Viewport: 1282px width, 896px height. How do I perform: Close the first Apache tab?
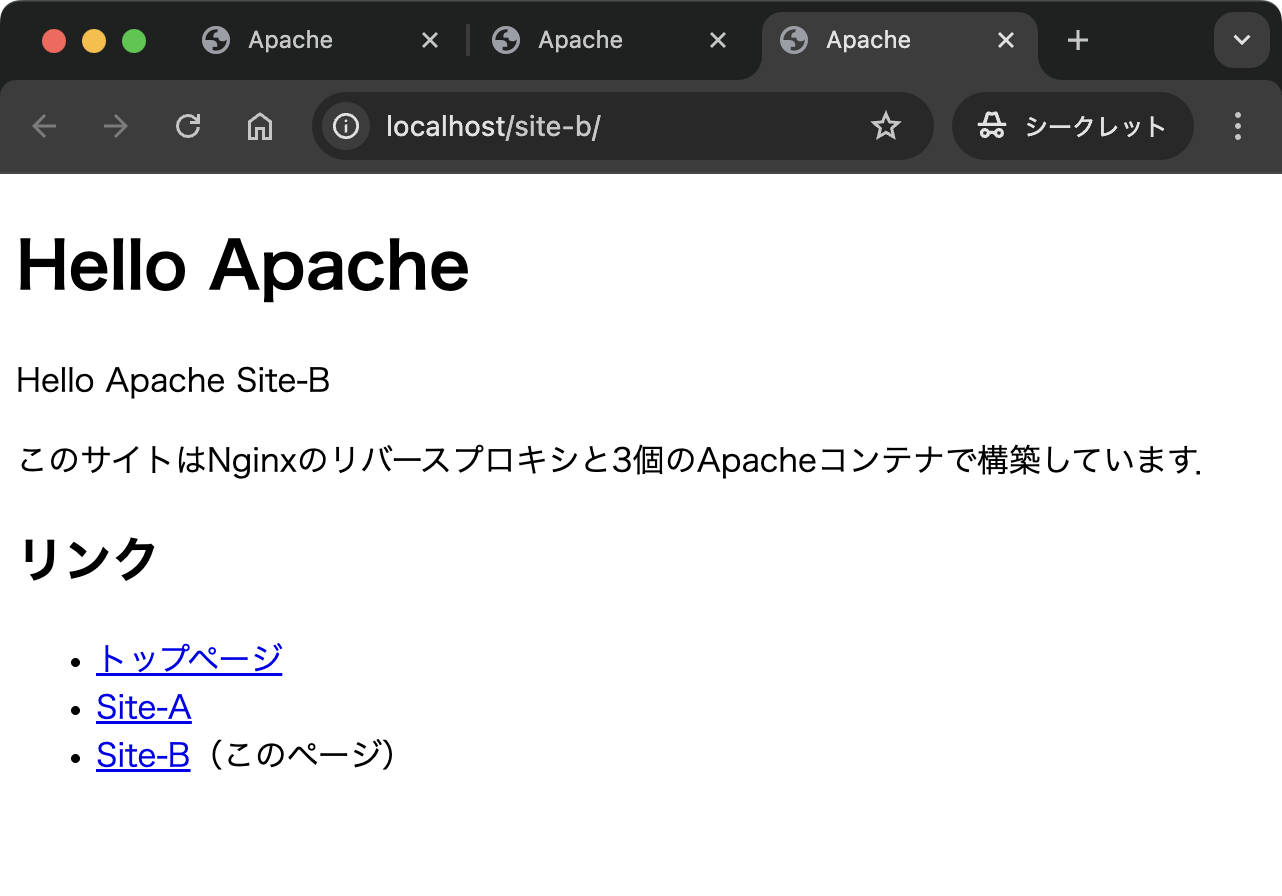click(429, 40)
